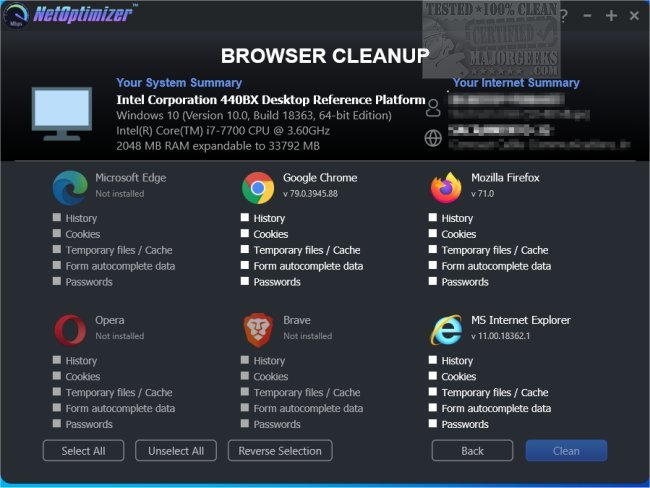Click Cookies checkbox under Microsoft Edge
Image resolution: width=650 pixels, height=488 pixels.
tap(57, 233)
